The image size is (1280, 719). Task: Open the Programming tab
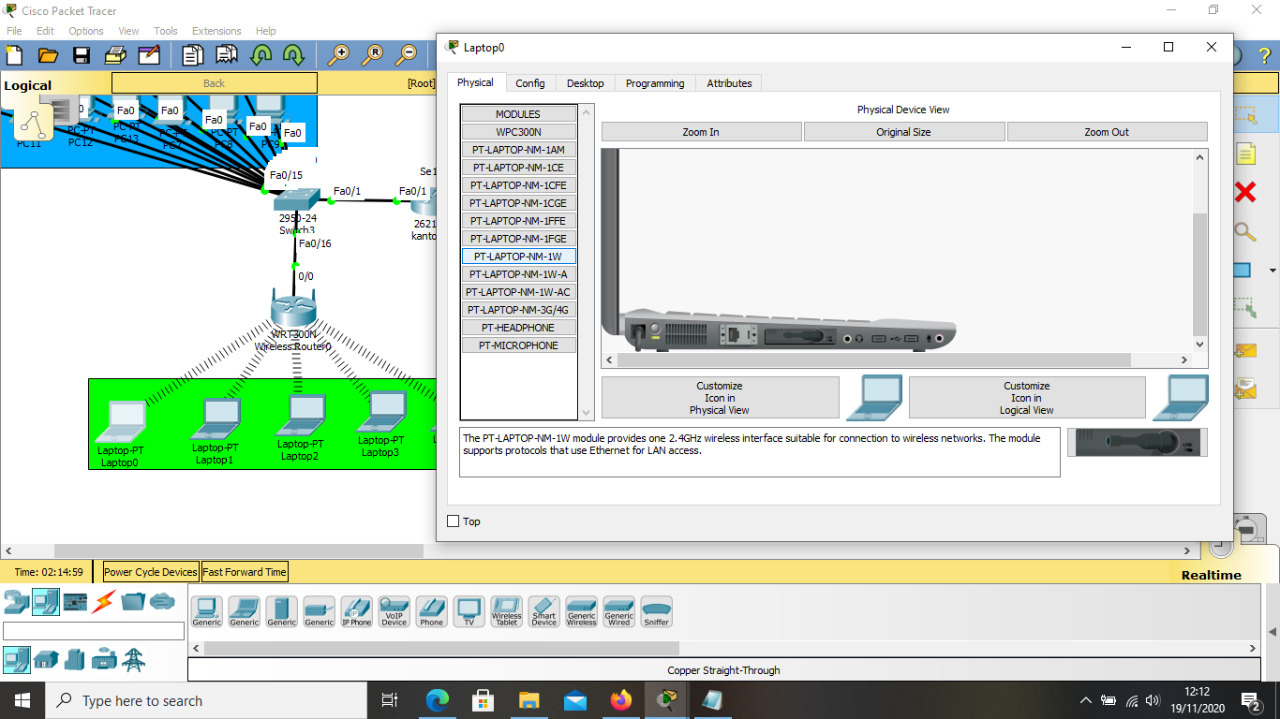(655, 83)
